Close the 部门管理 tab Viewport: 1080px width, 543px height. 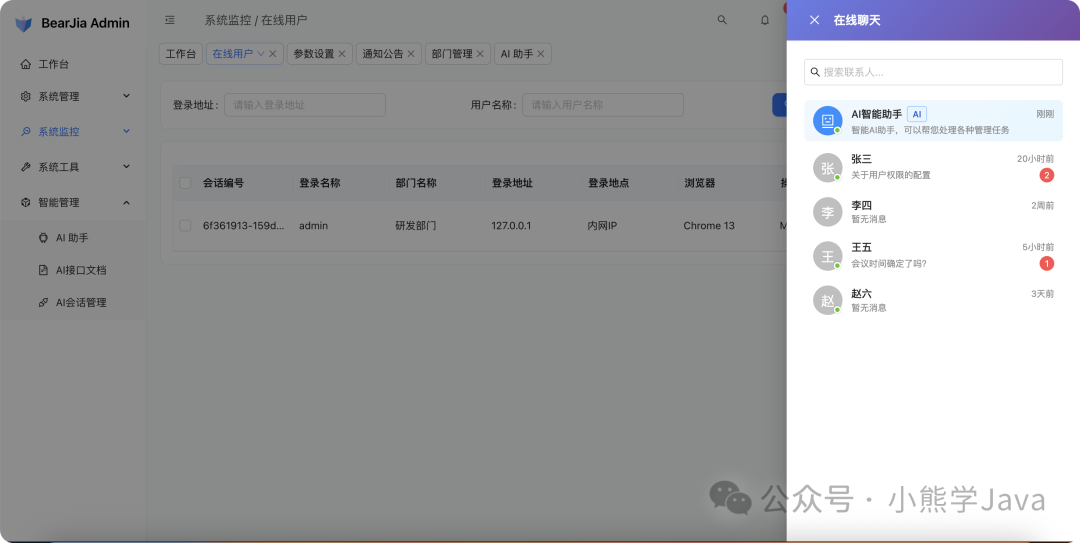click(480, 54)
